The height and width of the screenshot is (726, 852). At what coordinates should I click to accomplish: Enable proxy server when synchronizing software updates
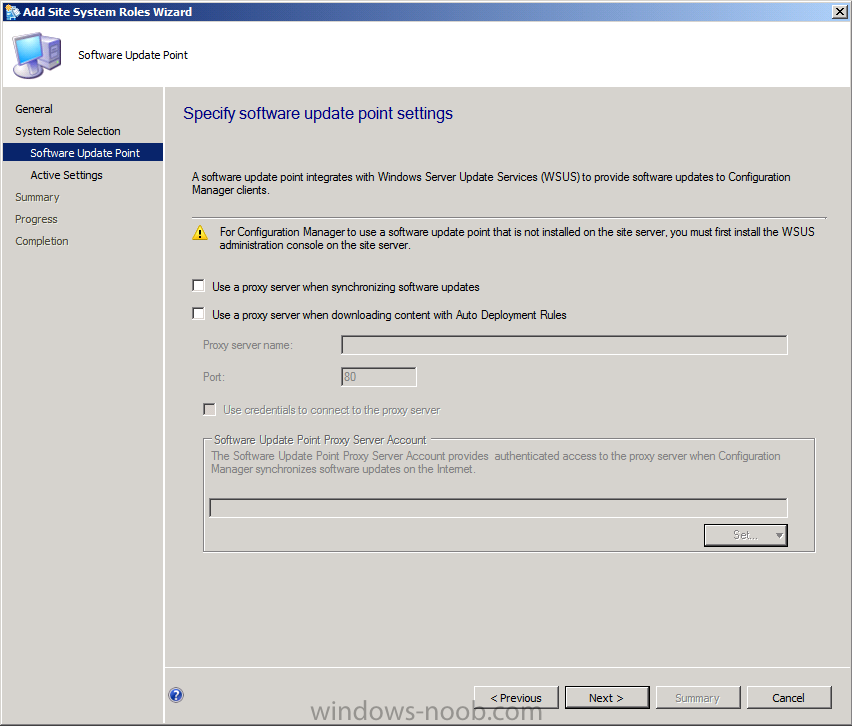[198, 287]
